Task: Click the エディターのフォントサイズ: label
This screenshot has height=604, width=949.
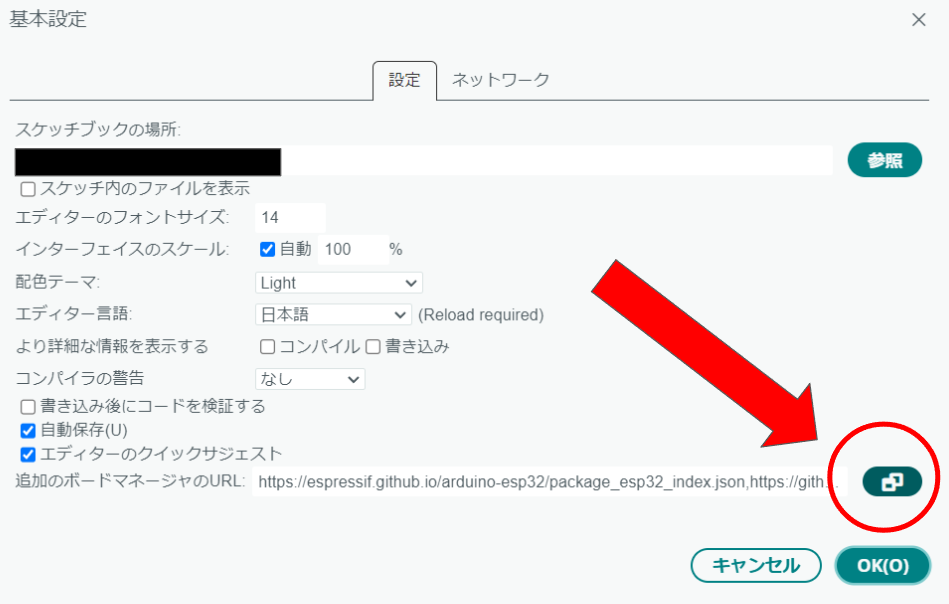Action: (122, 217)
